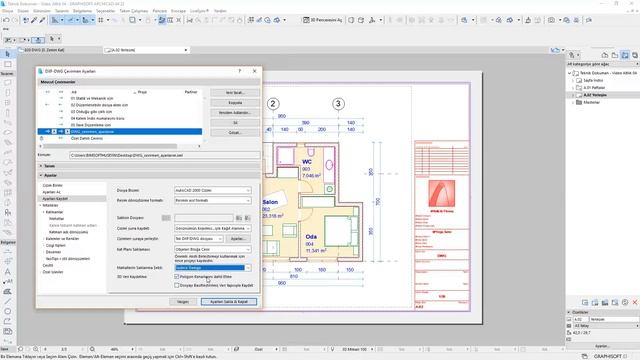Click the '3D Penceresini Aç' toolbar button
The height and width of the screenshot is (360, 640).
tap(322, 20)
